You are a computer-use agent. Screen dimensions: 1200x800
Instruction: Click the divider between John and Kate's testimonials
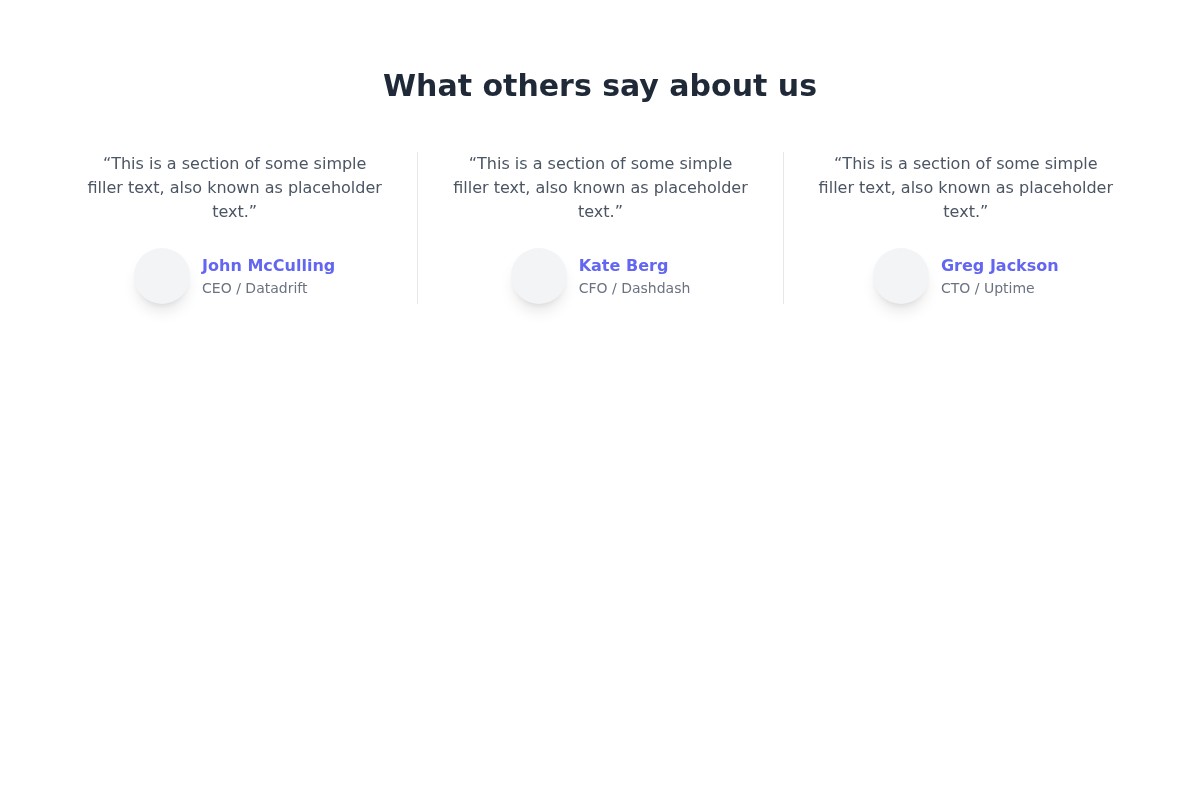tap(417, 228)
